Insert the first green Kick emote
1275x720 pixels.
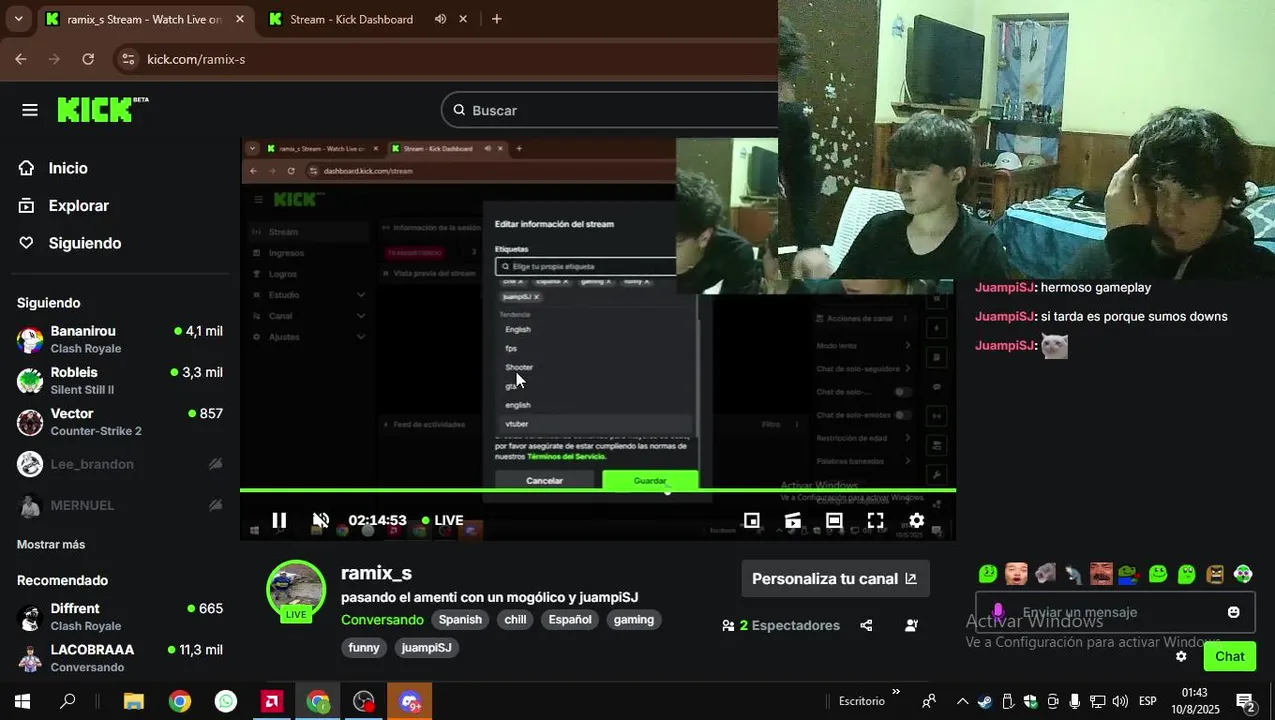tap(988, 574)
